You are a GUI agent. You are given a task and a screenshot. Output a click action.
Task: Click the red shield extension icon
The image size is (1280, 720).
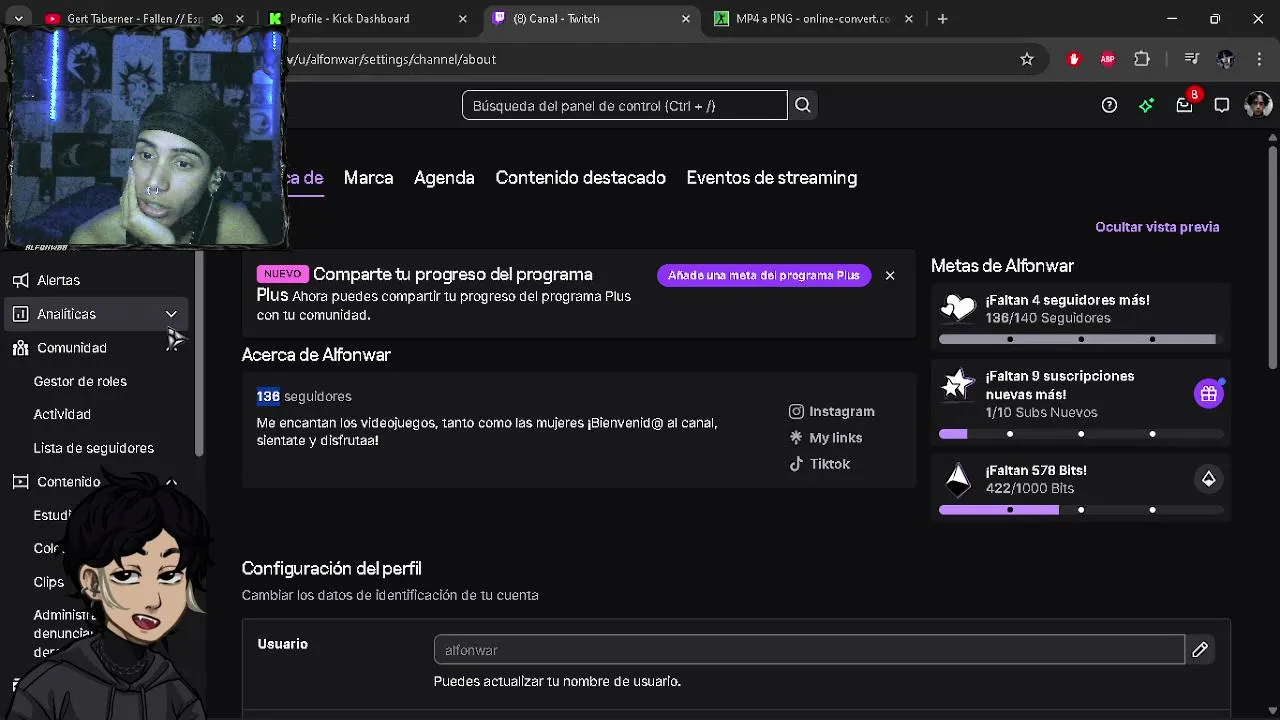coord(1074,59)
